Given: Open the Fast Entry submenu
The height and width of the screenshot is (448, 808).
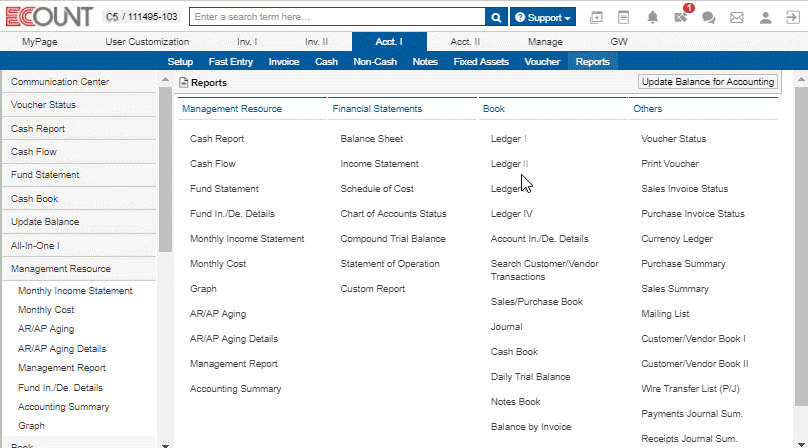Looking at the screenshot, I should pos(230,62).
